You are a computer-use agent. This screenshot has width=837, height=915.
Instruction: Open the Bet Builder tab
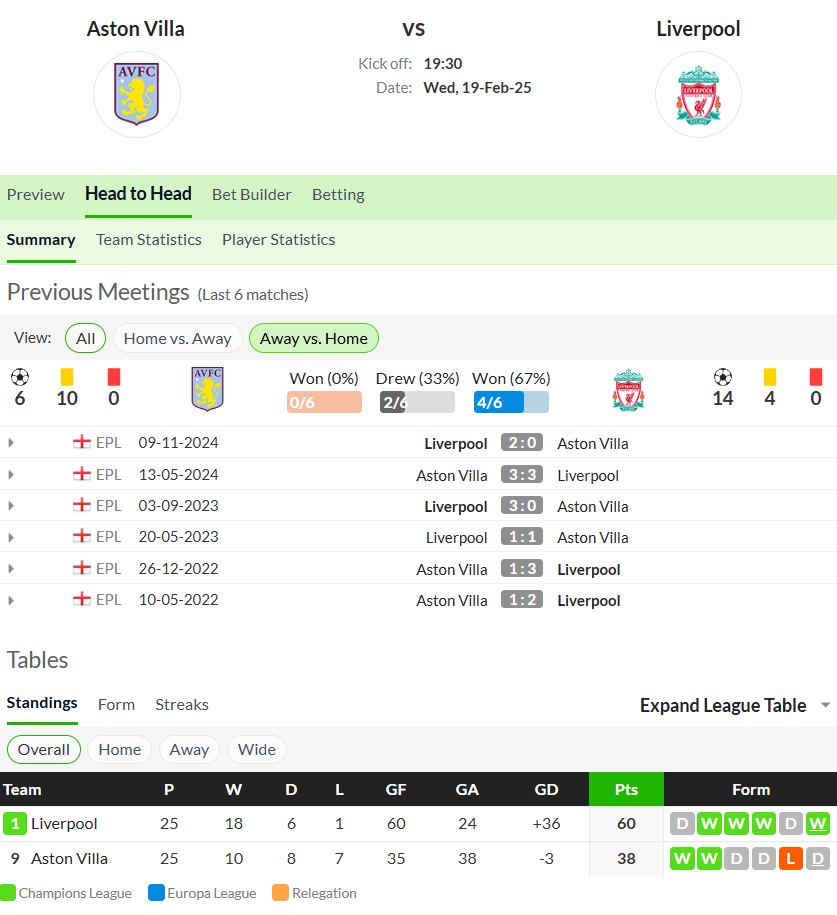(252, 194)
